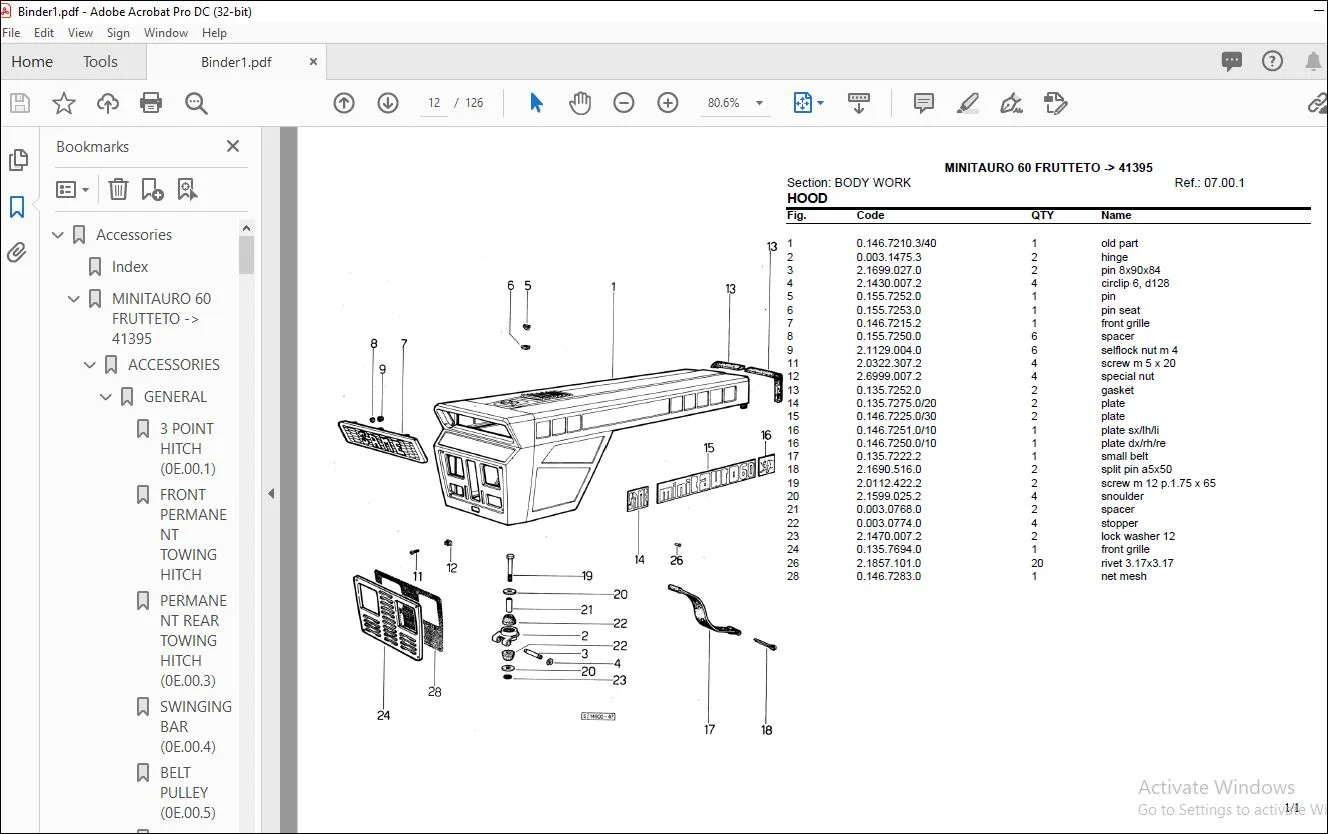Image resolution: width=1328 pixels, height=834 pixels.
Task: Zoom in with the plus circle
Action: pos(668,103)
